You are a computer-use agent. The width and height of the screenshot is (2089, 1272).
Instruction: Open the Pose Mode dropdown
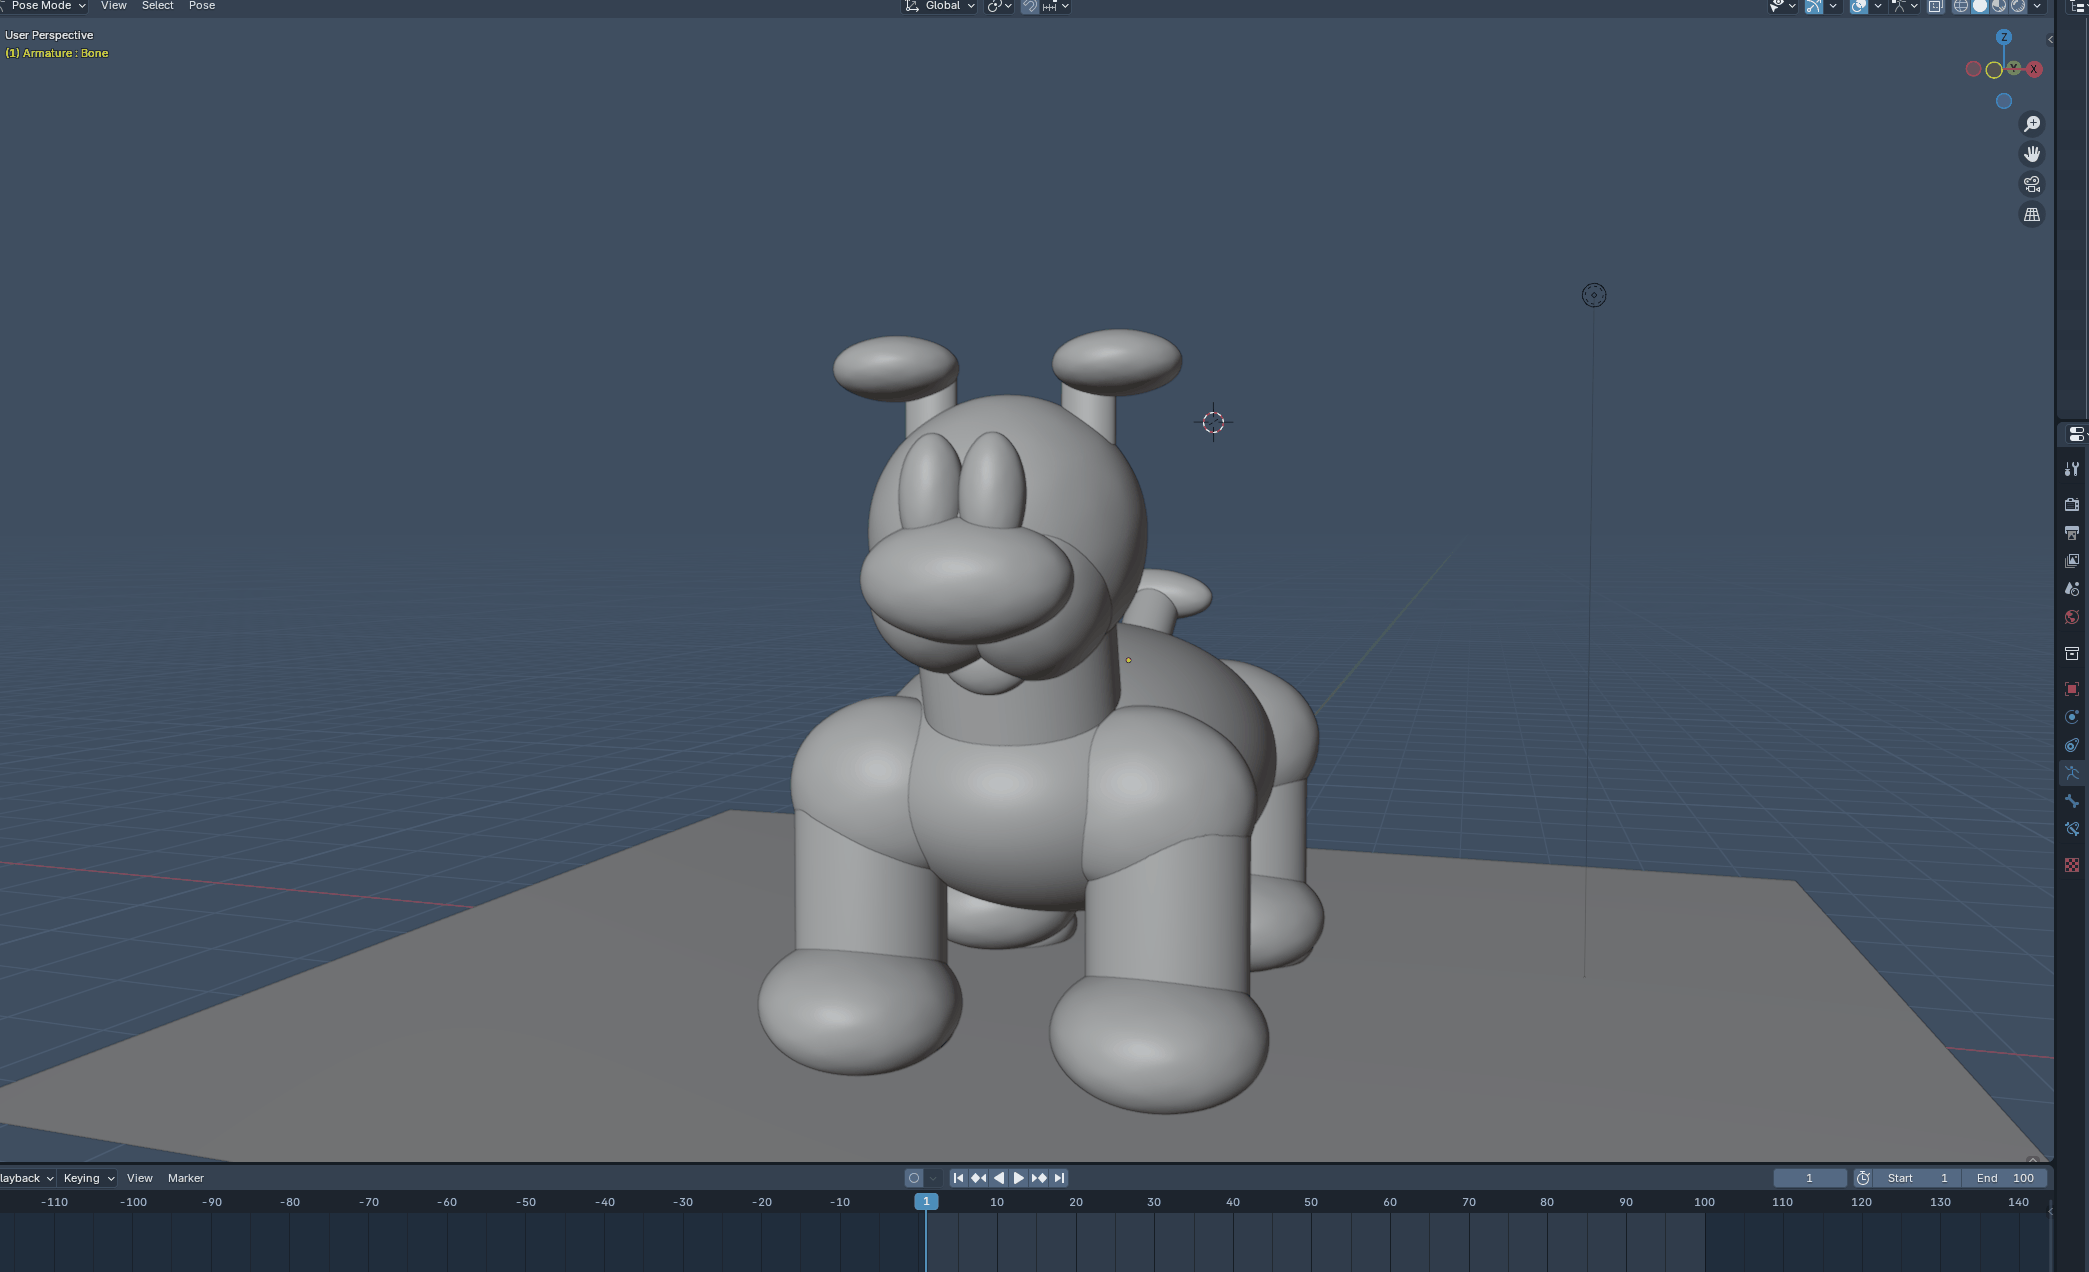[x=44, y=6]
